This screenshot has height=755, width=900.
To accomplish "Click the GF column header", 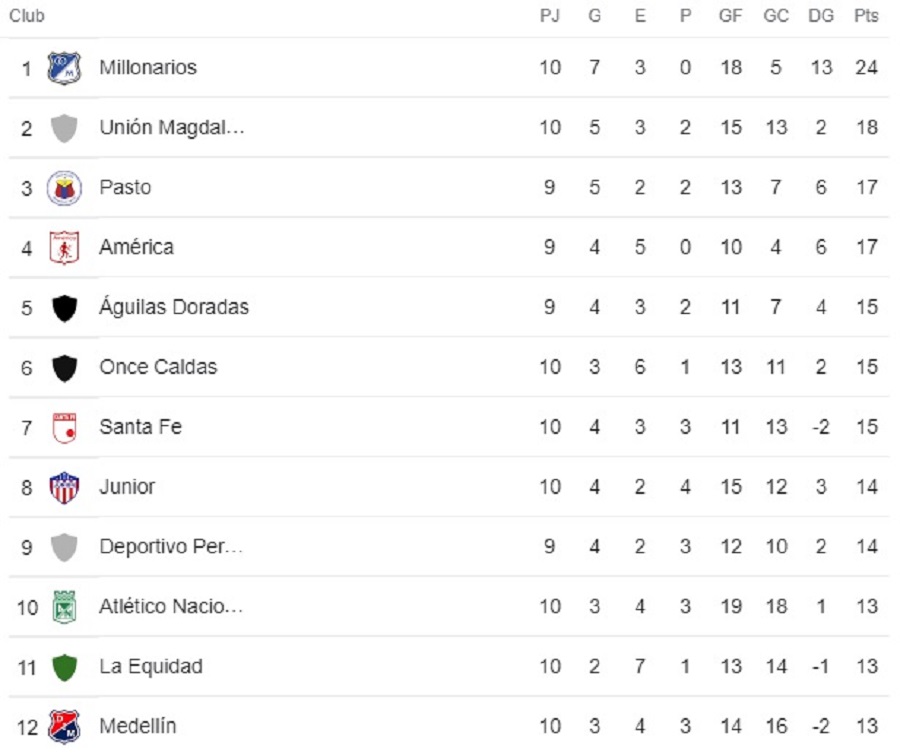I will 731,16.
